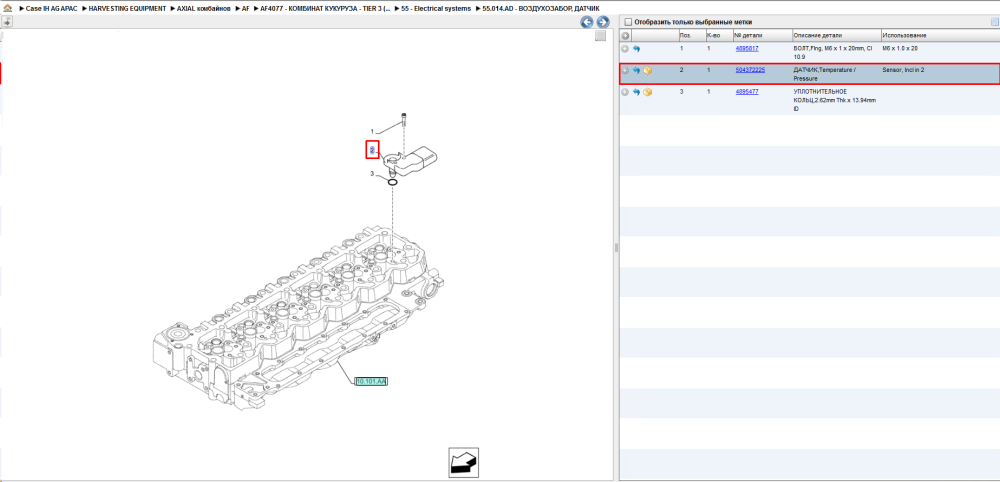Open part number link 504372225
Viewport: 1000px width, 482px height.
750,69
